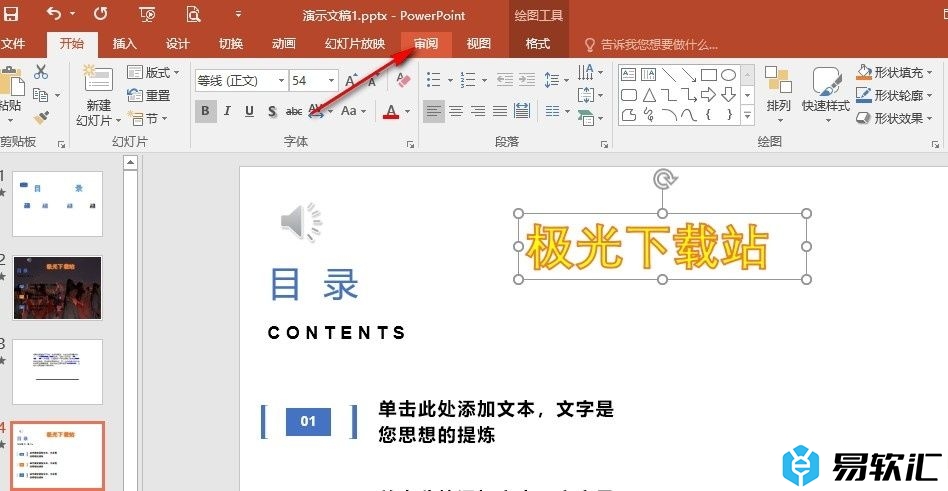Toggle Underline formatting

click(x=249, y=111)
